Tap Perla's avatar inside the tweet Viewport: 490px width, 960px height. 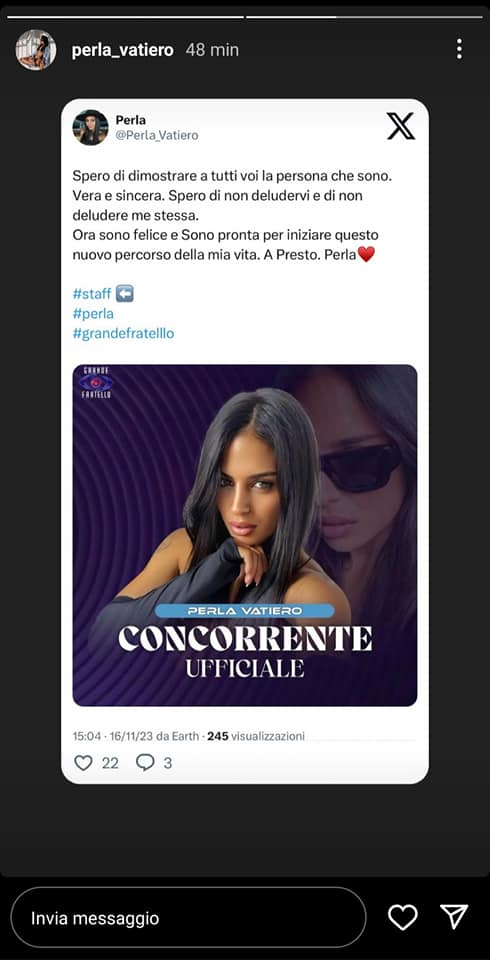[90, 127]
